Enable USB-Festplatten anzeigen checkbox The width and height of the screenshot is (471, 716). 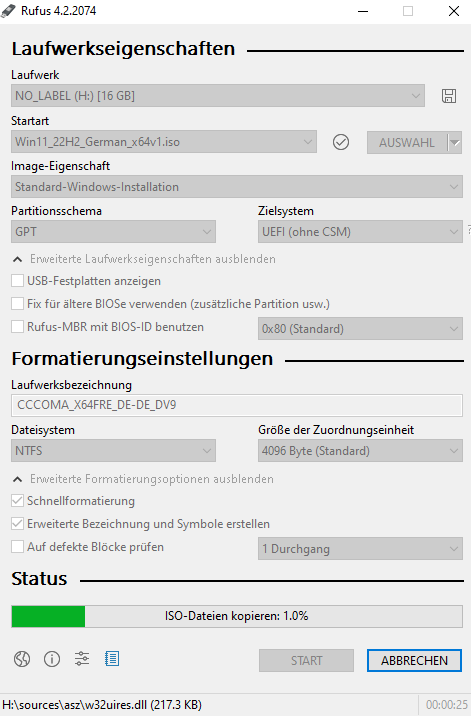(x=17, y=280)
